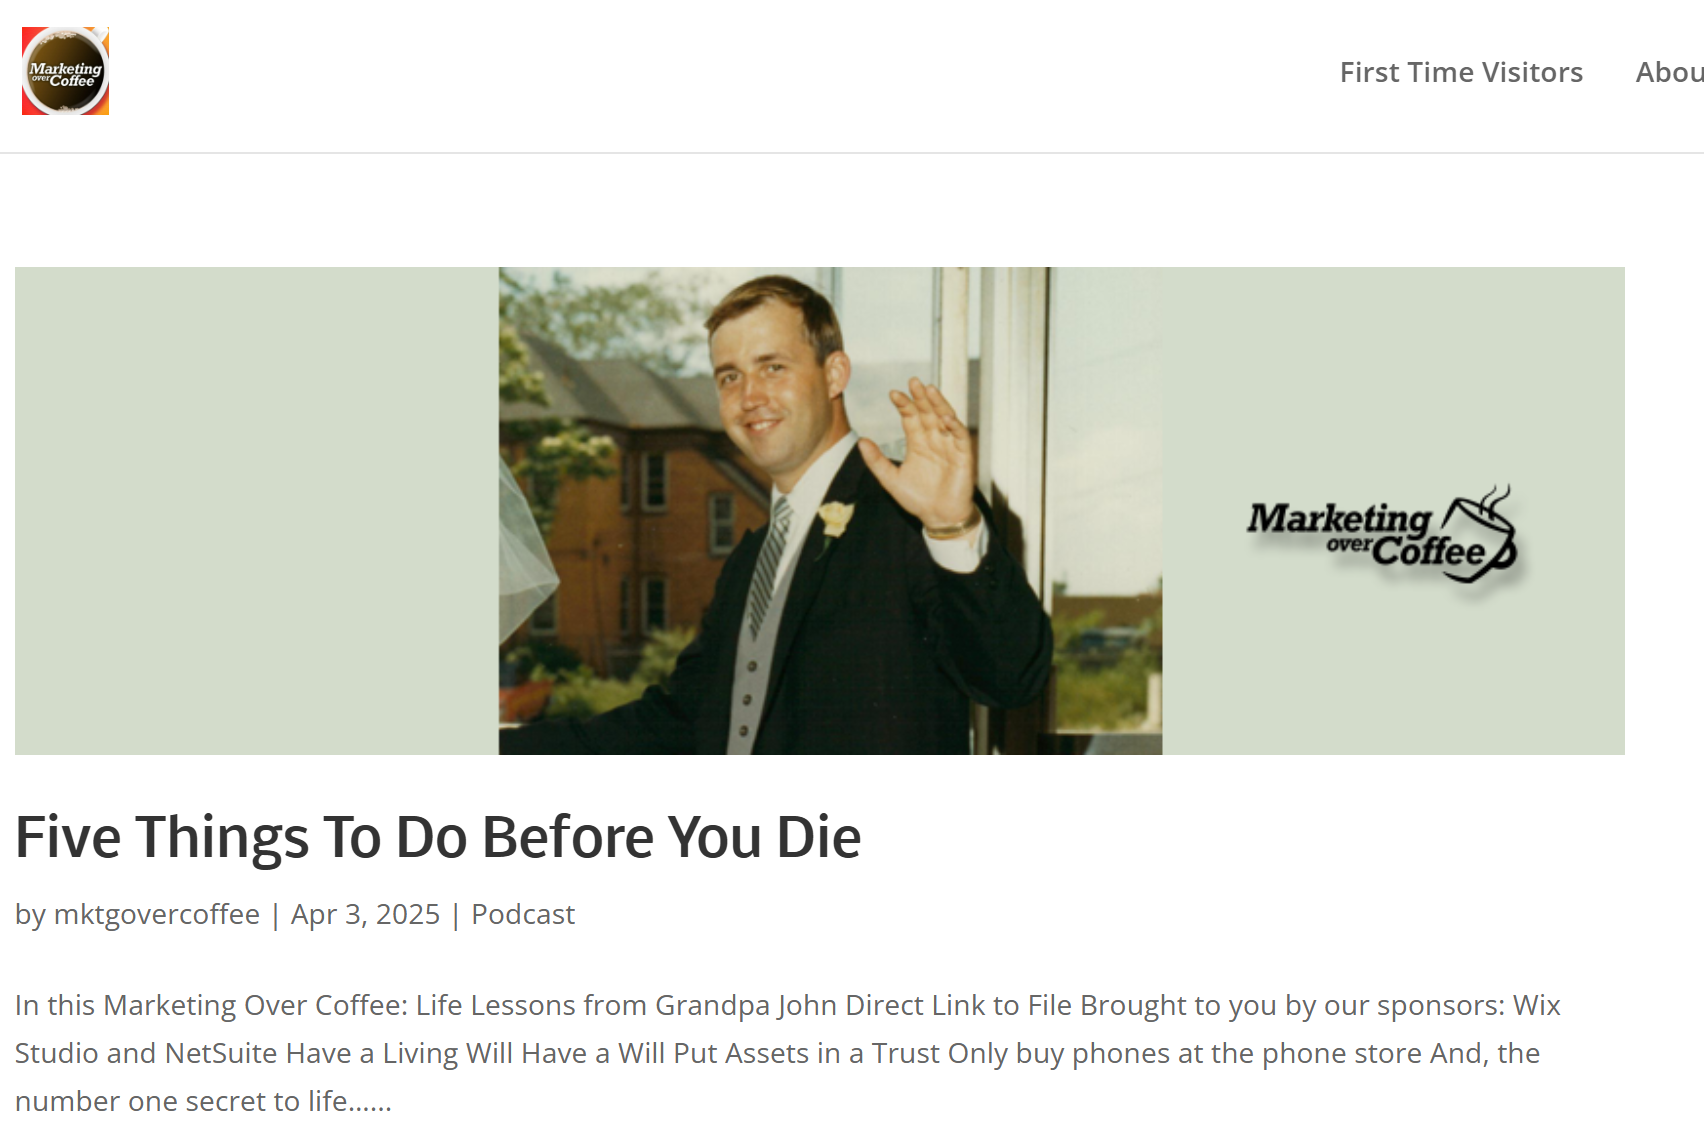Click the Marketing over Coffee banner wordmark
The width and height of the screenshot is (1704, 1139).
[1365, 534]
